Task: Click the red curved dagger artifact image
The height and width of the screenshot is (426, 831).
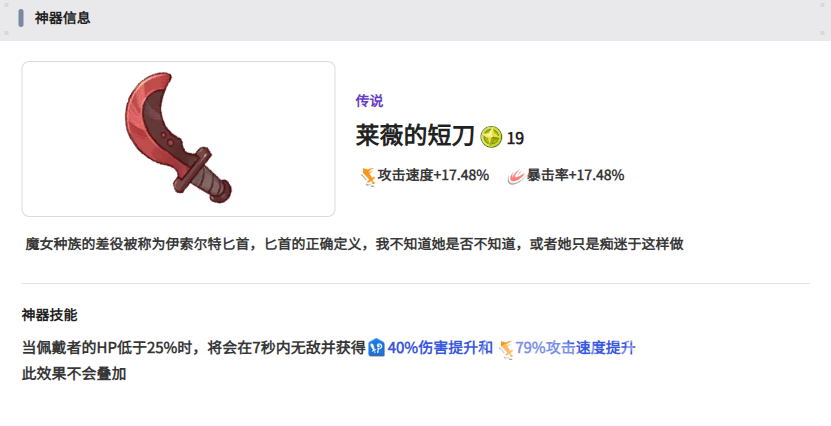Action: point(178,138)
